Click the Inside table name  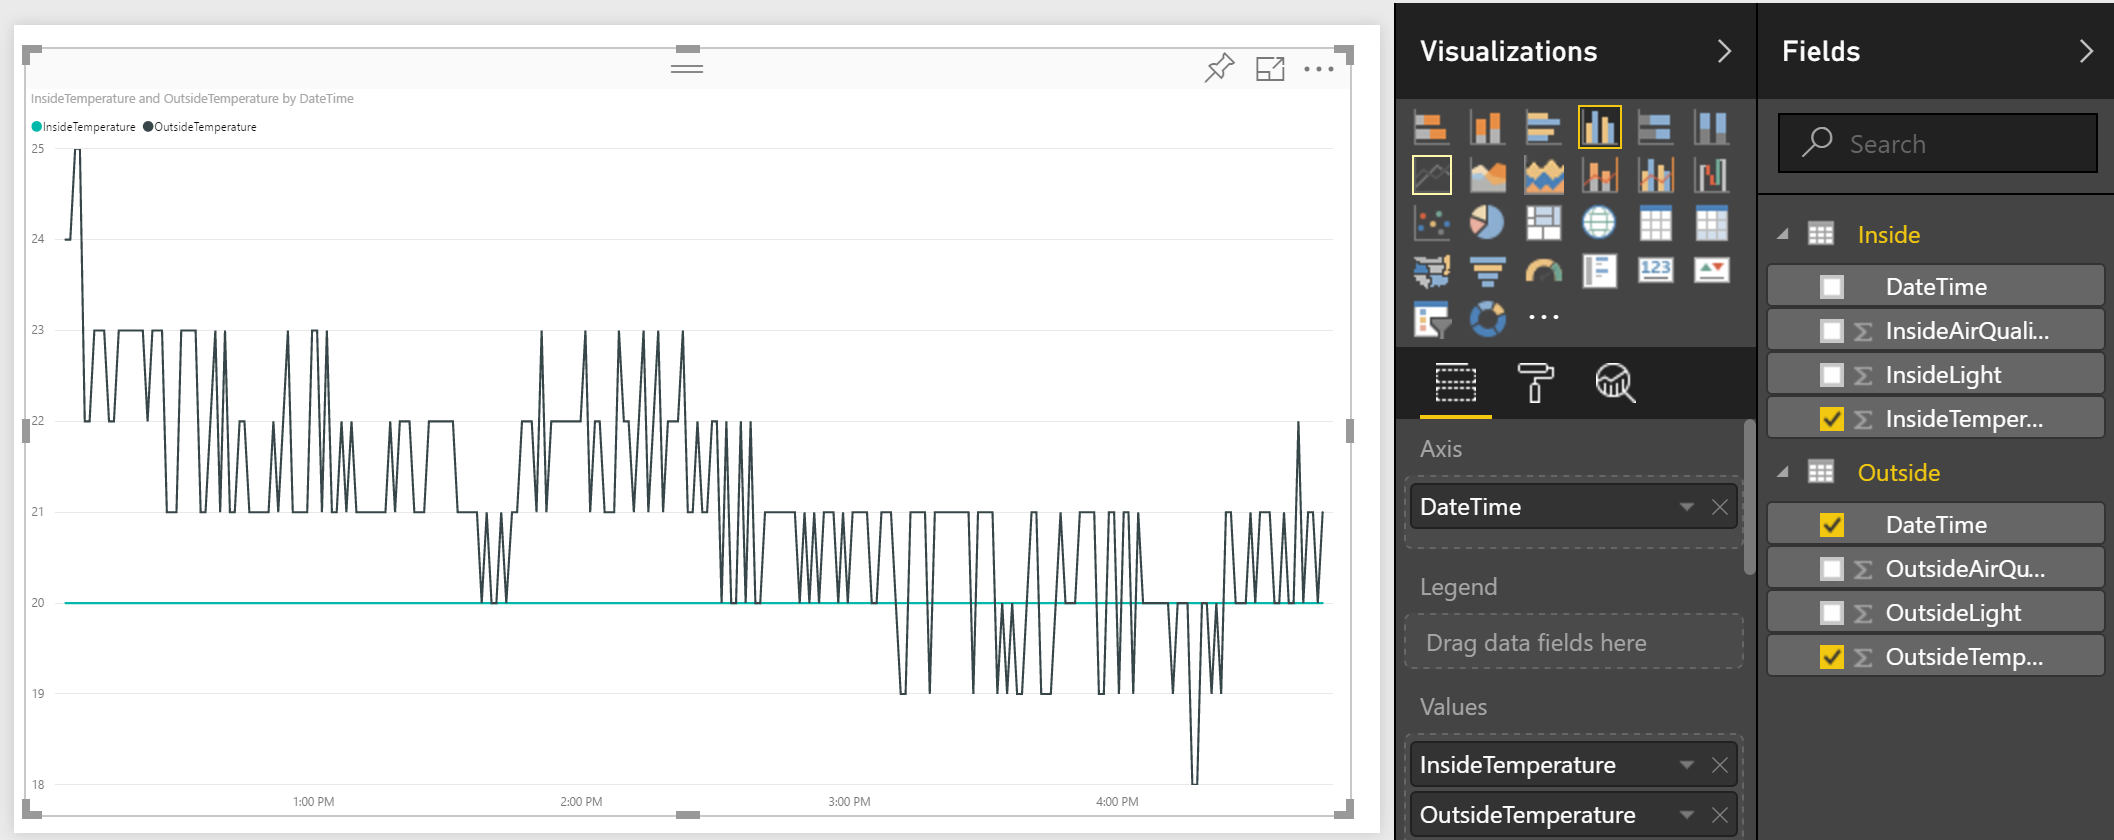tap(1888, 235)
